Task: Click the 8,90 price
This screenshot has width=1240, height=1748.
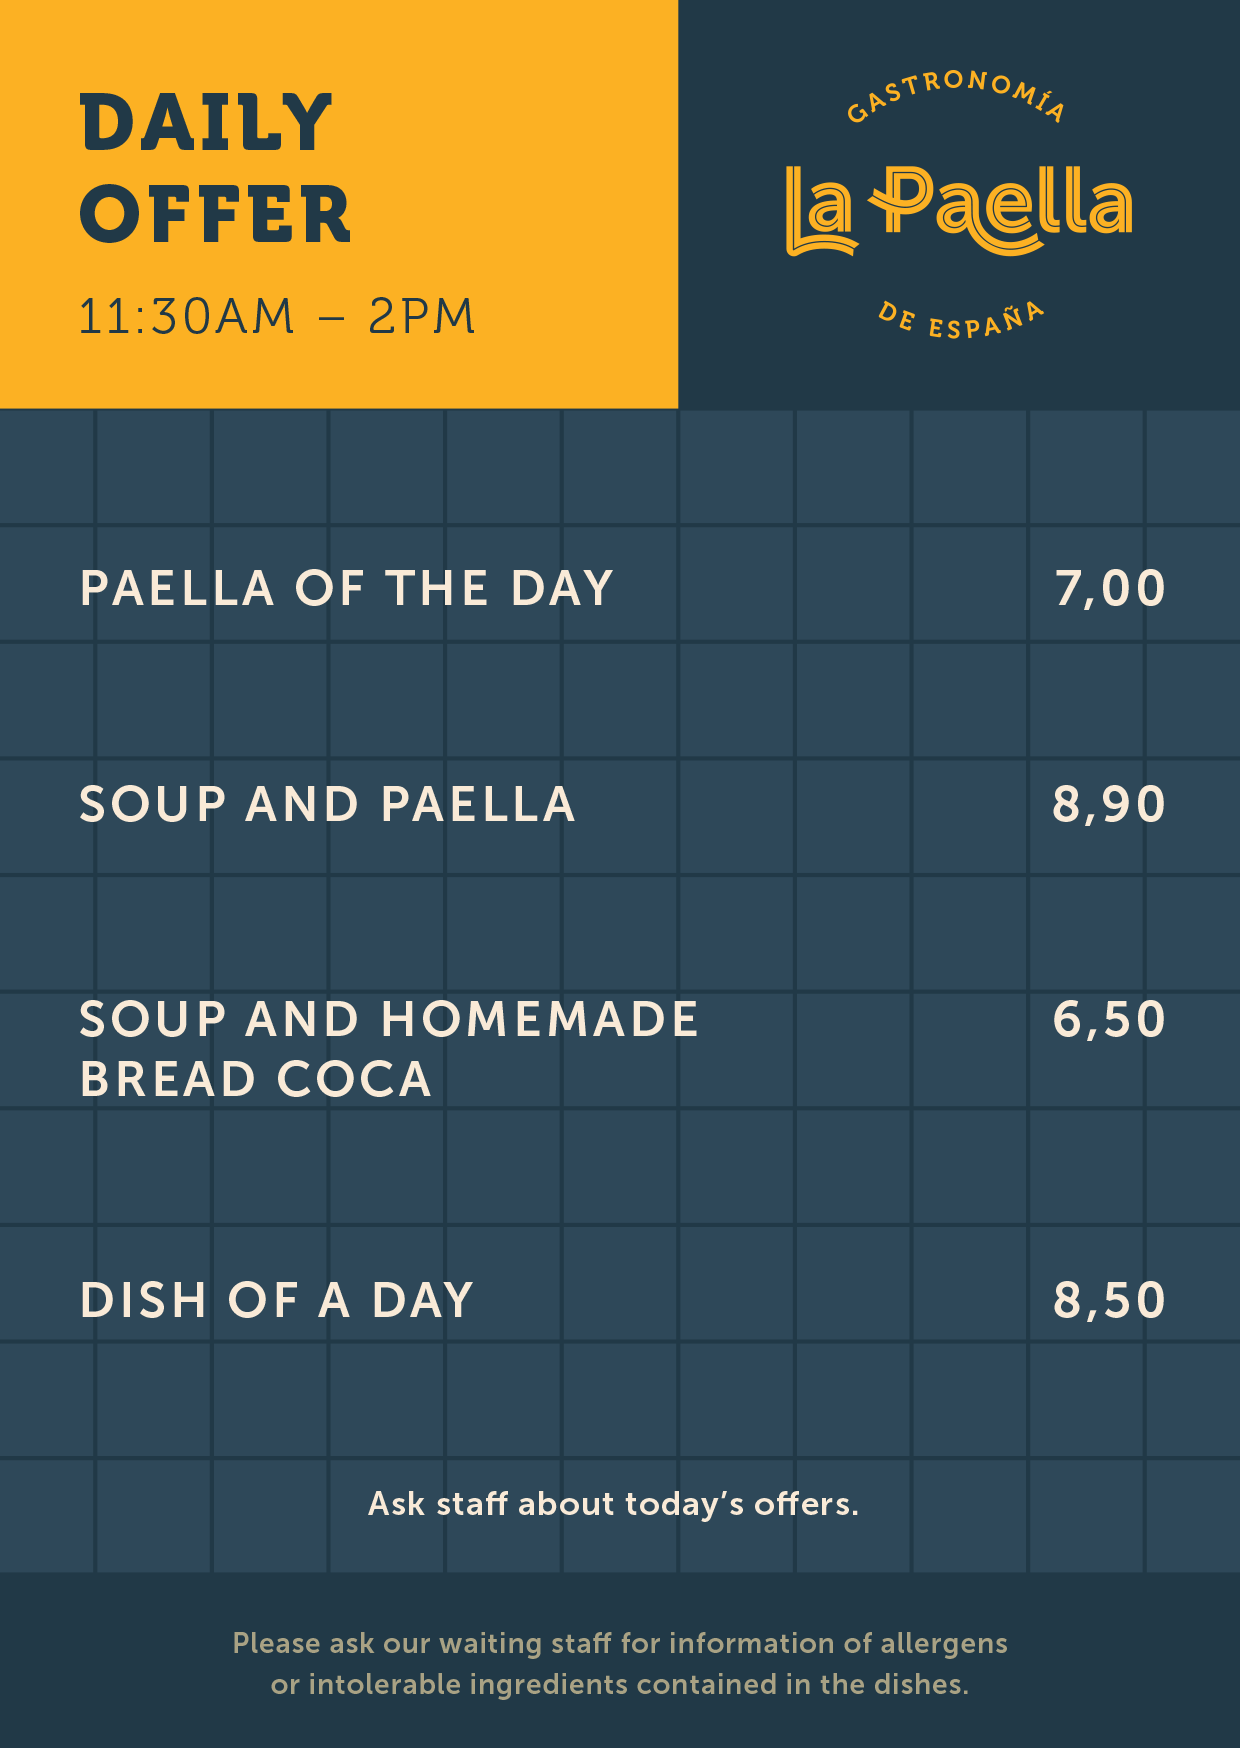Action: (x=1109, y=804)
